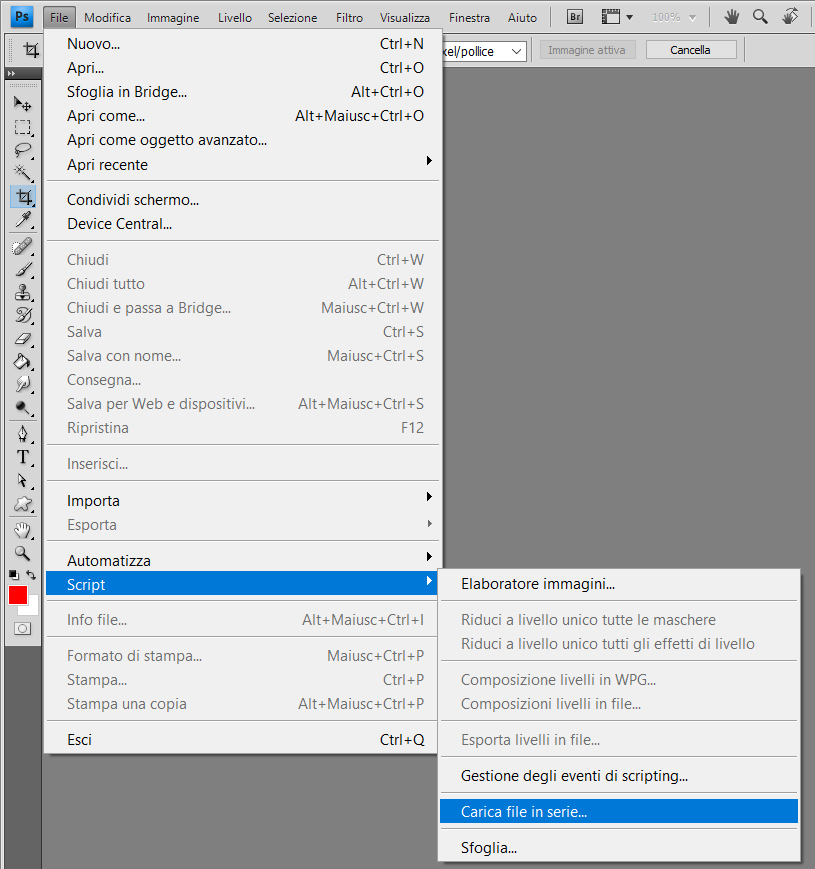
Task: Choose Carica file in serie...
Action: pos(619,811)
